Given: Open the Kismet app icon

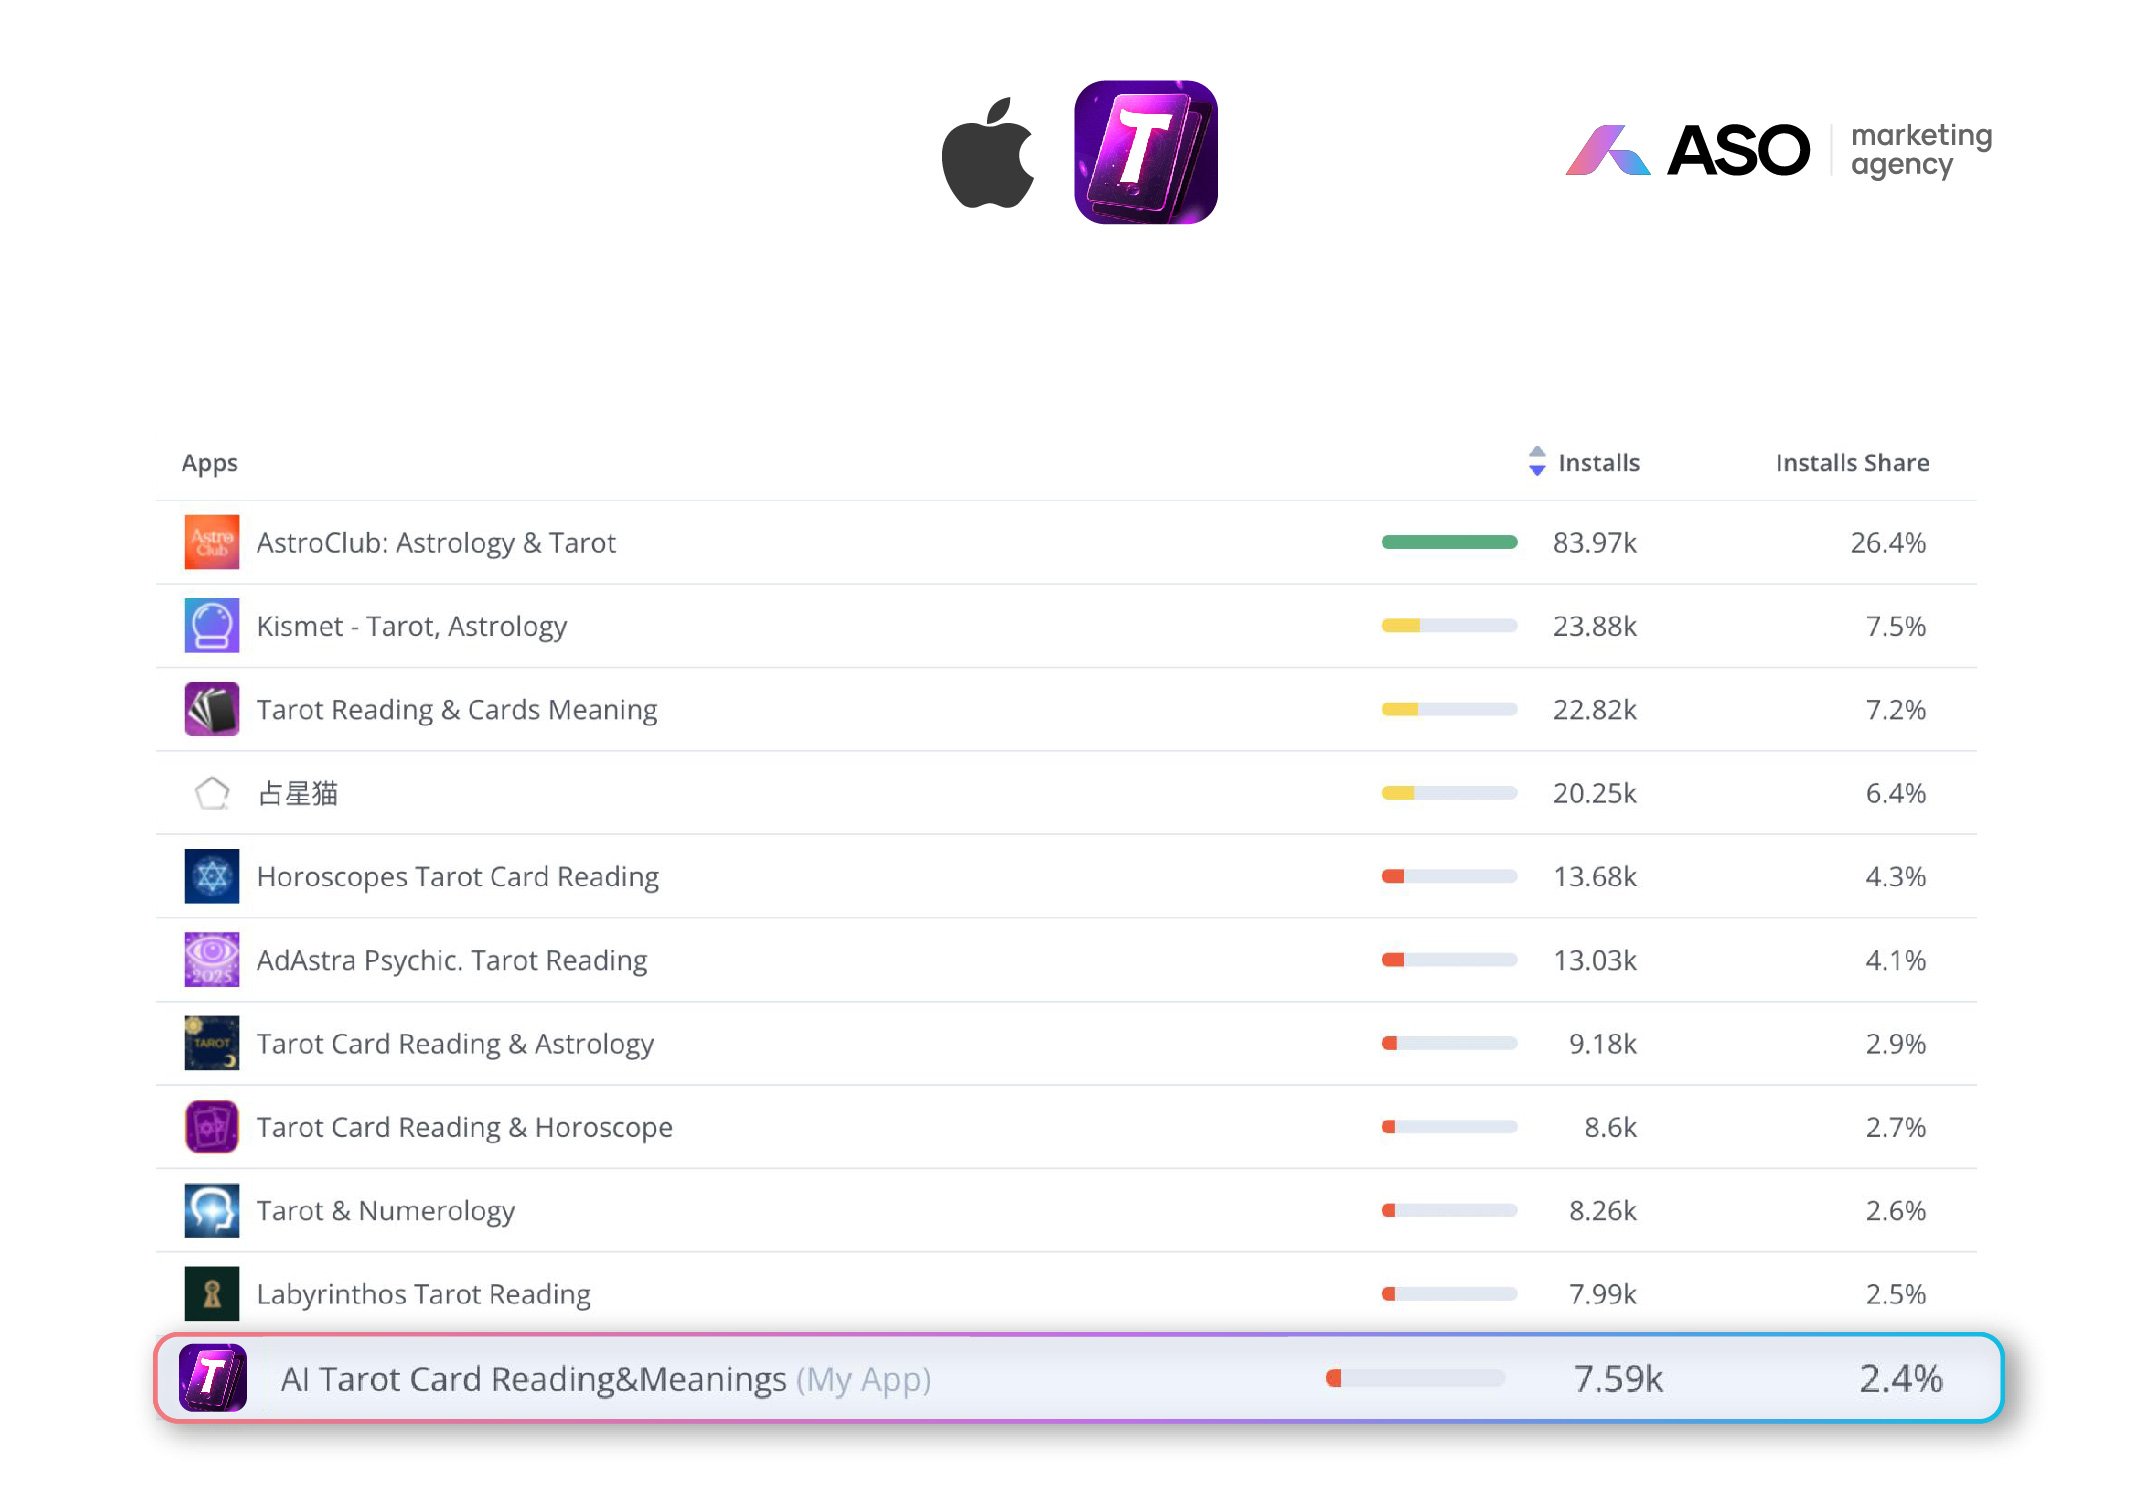Looking at the screenshot, I should [x=212, y=625].
